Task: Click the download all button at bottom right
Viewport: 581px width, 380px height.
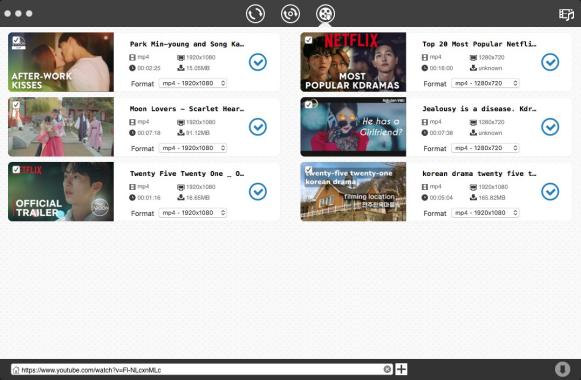Action: (x=562, y=369)
